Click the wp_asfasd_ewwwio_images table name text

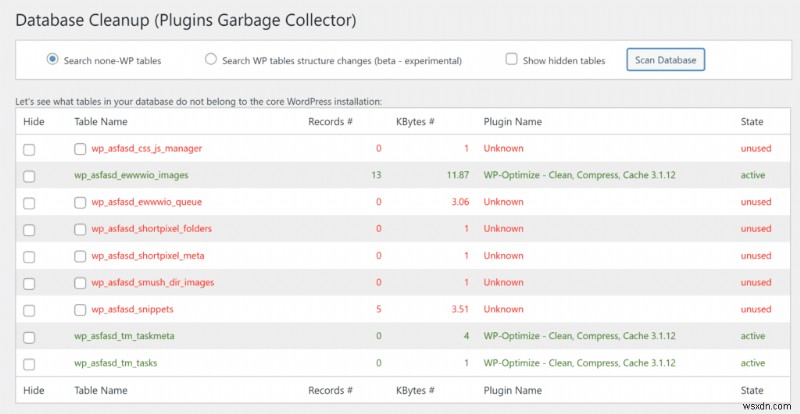(x=131, y=175)
